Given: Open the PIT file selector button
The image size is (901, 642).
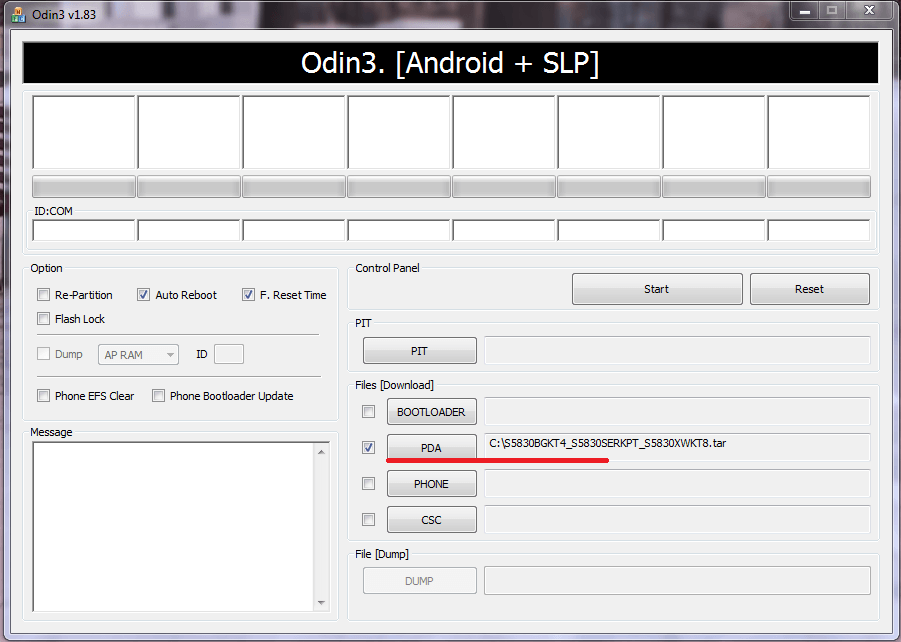Looking at the screenshot, I should click(x=419, y=351).
